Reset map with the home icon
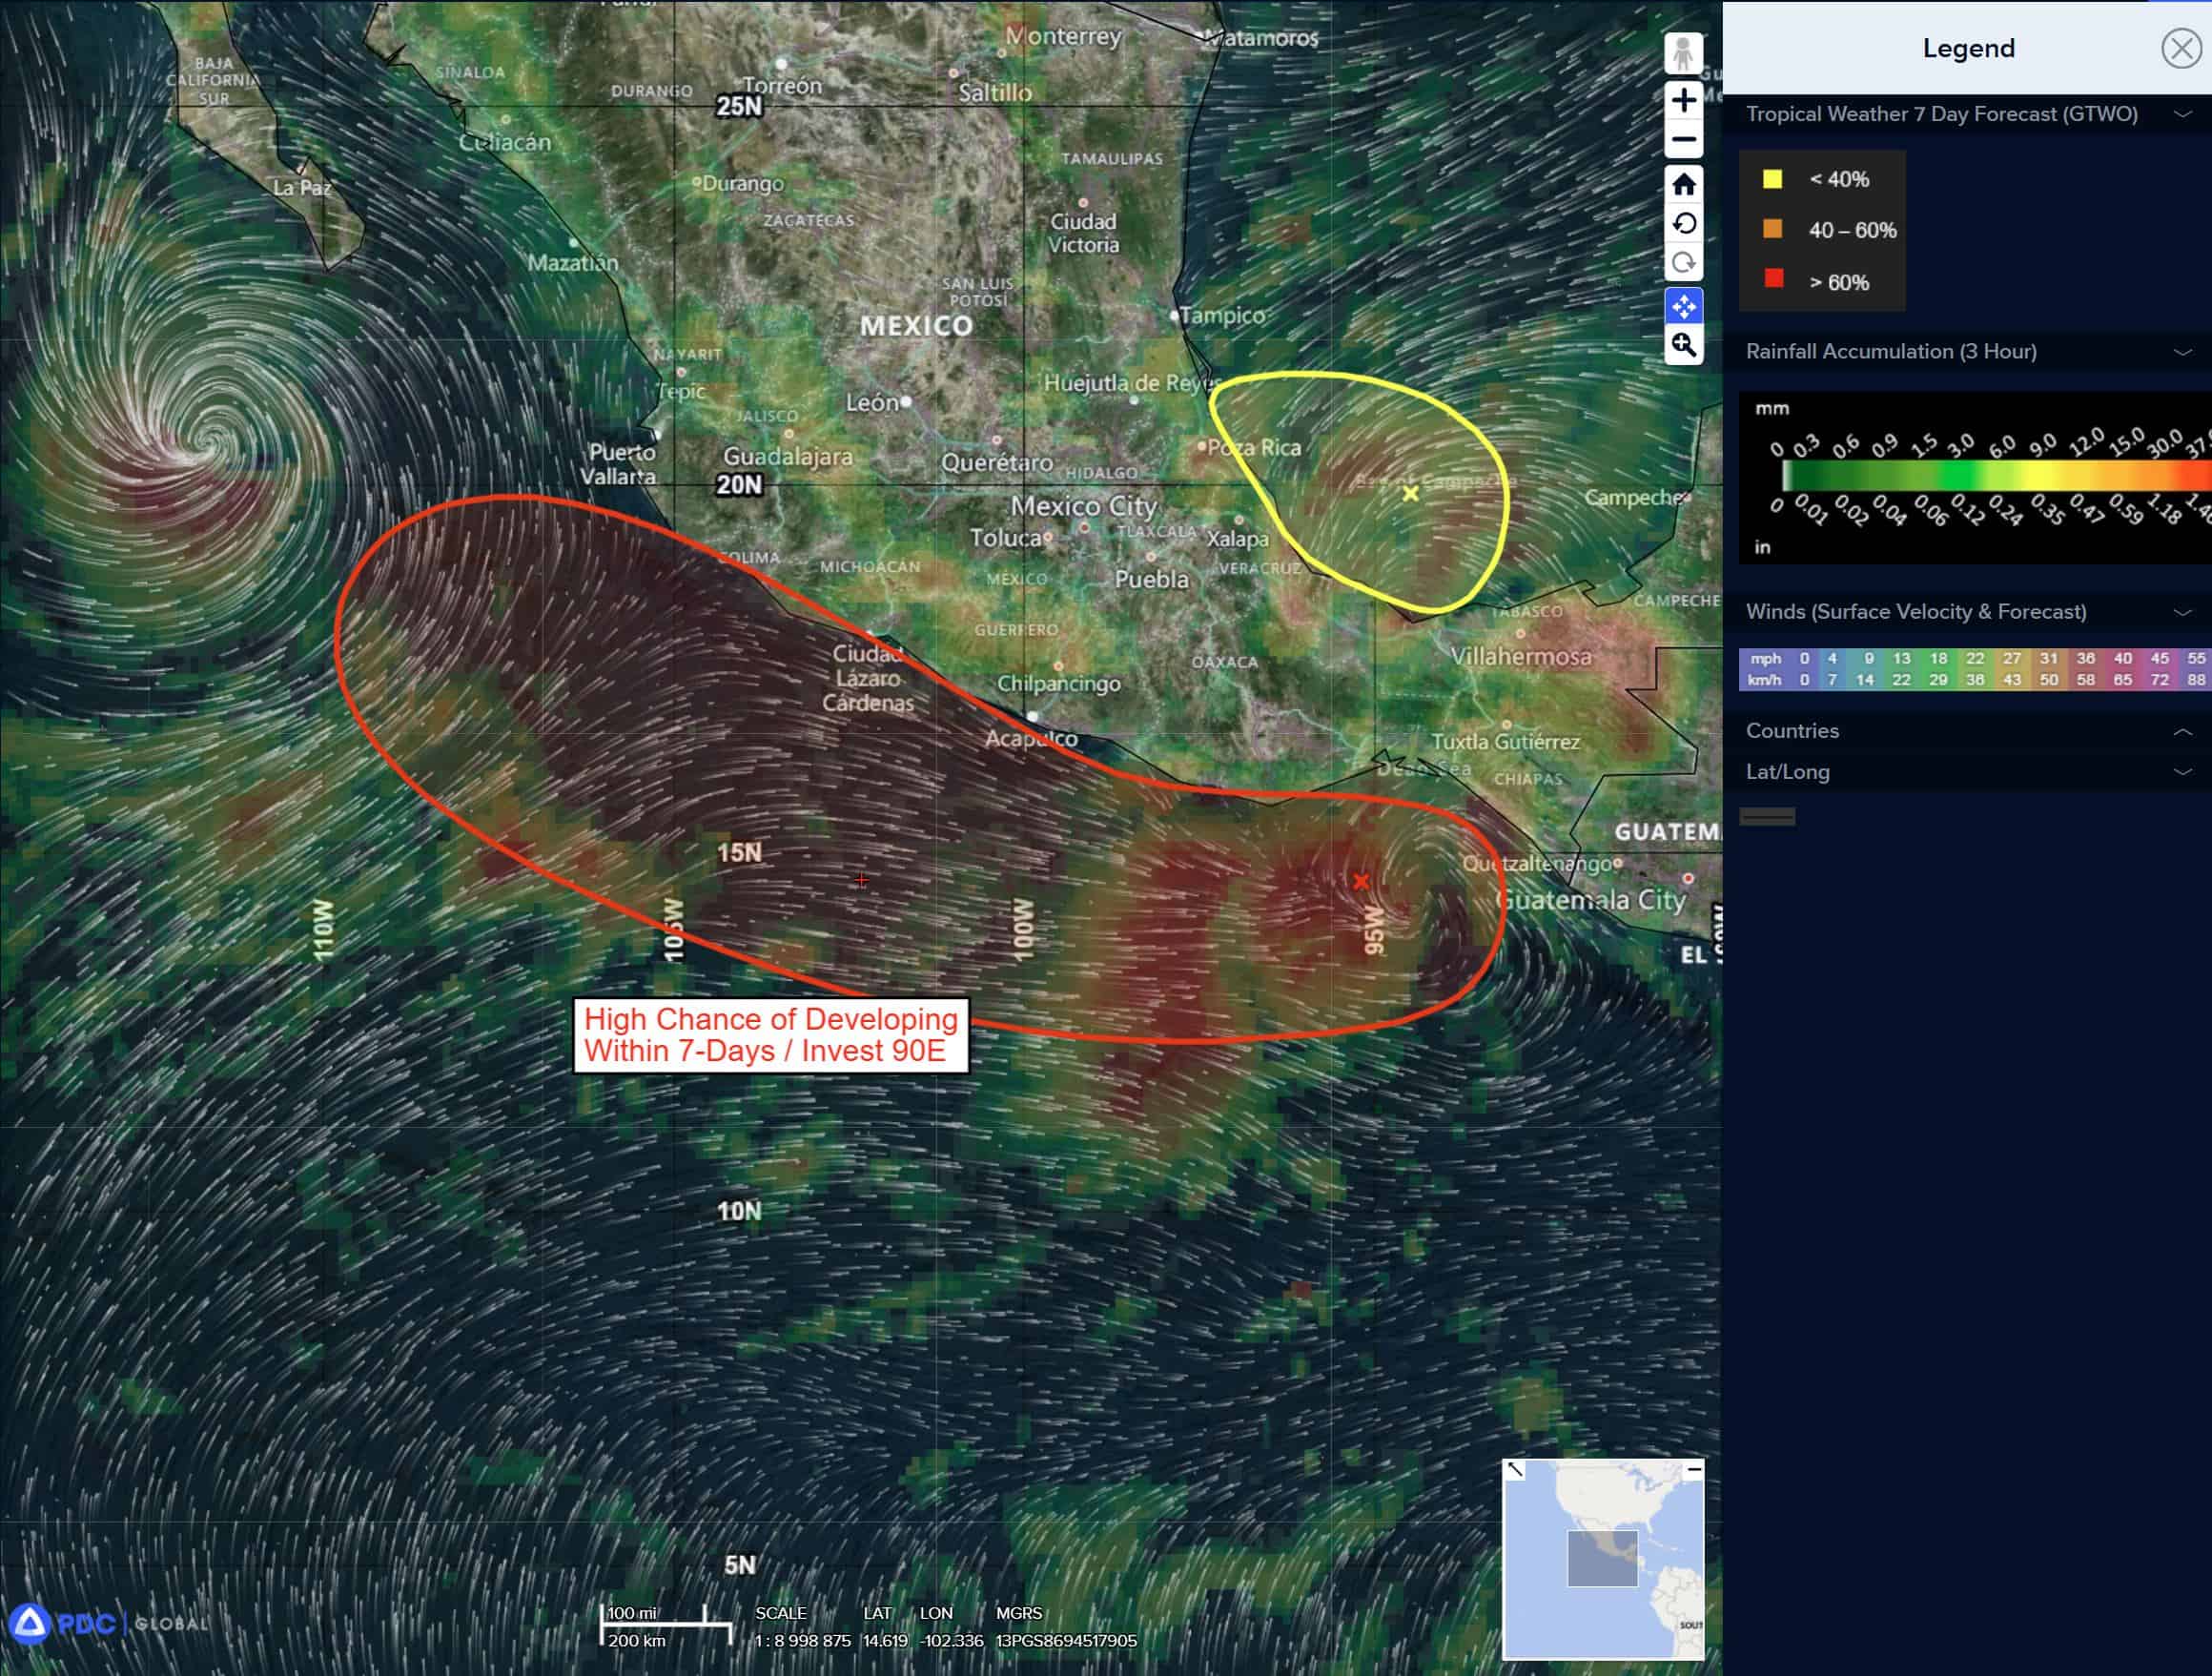Viewport: 2212px width, 1676px height. [x=1683, y=184]
